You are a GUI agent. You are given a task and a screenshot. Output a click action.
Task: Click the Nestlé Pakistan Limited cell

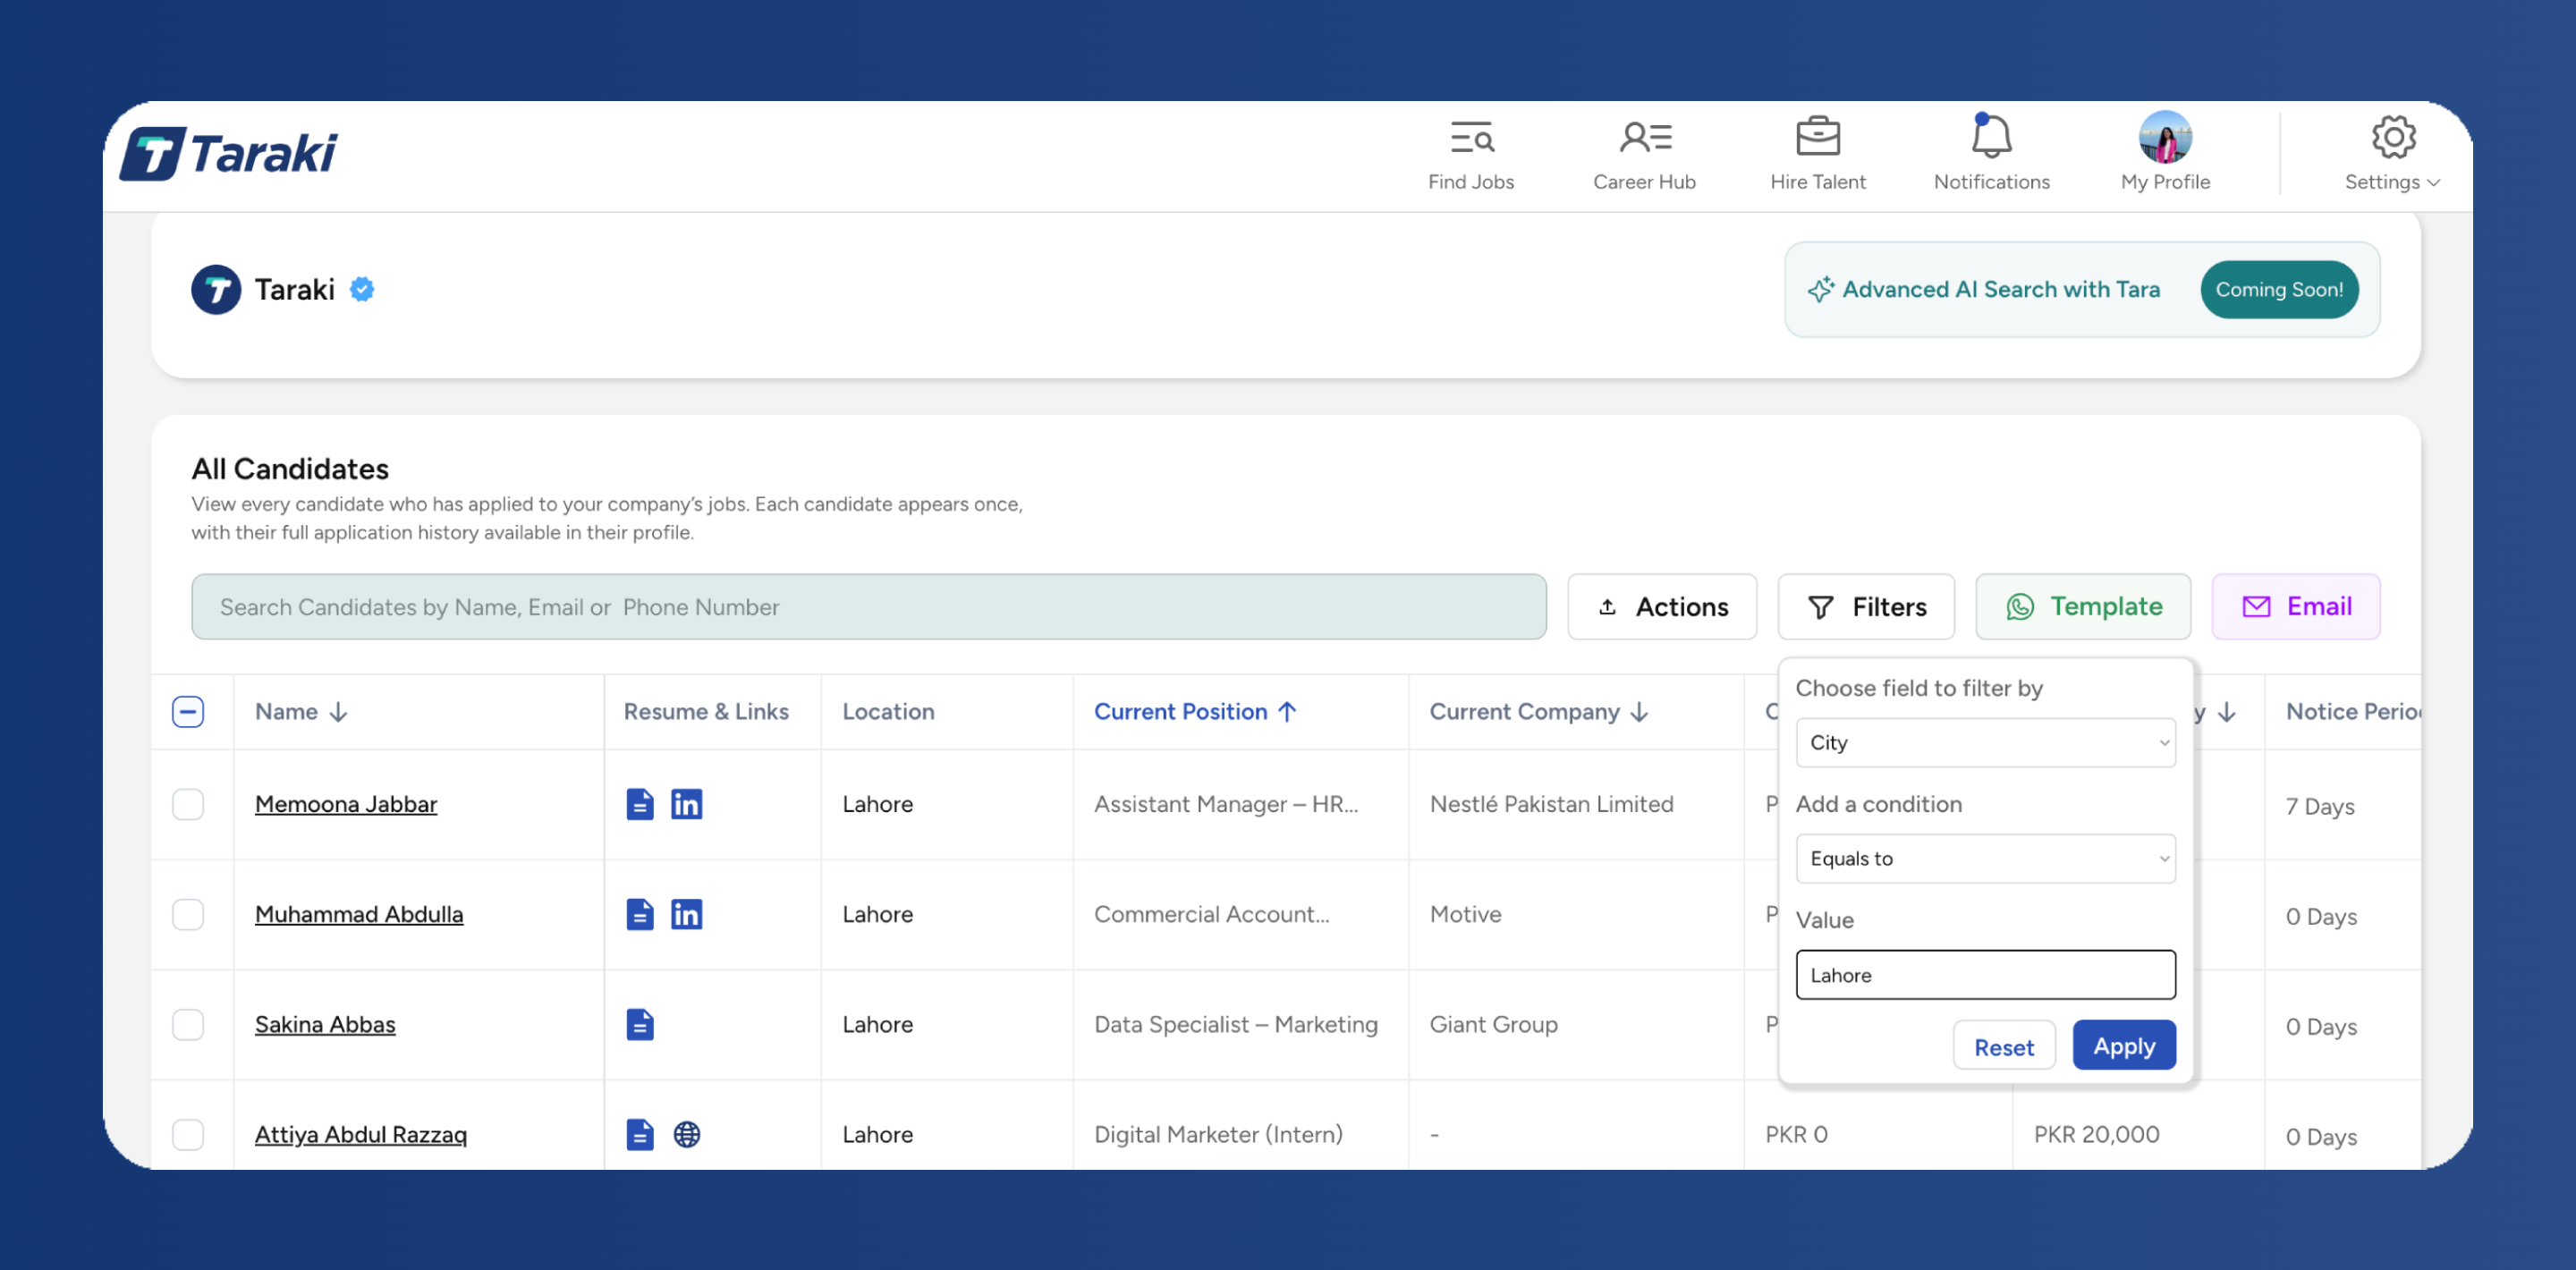tap(1551, 804)
